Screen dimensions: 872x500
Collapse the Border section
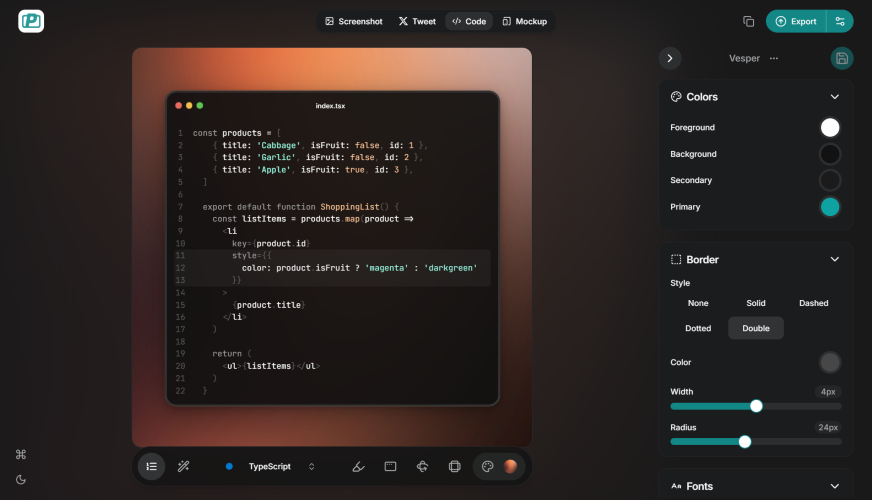834,259
